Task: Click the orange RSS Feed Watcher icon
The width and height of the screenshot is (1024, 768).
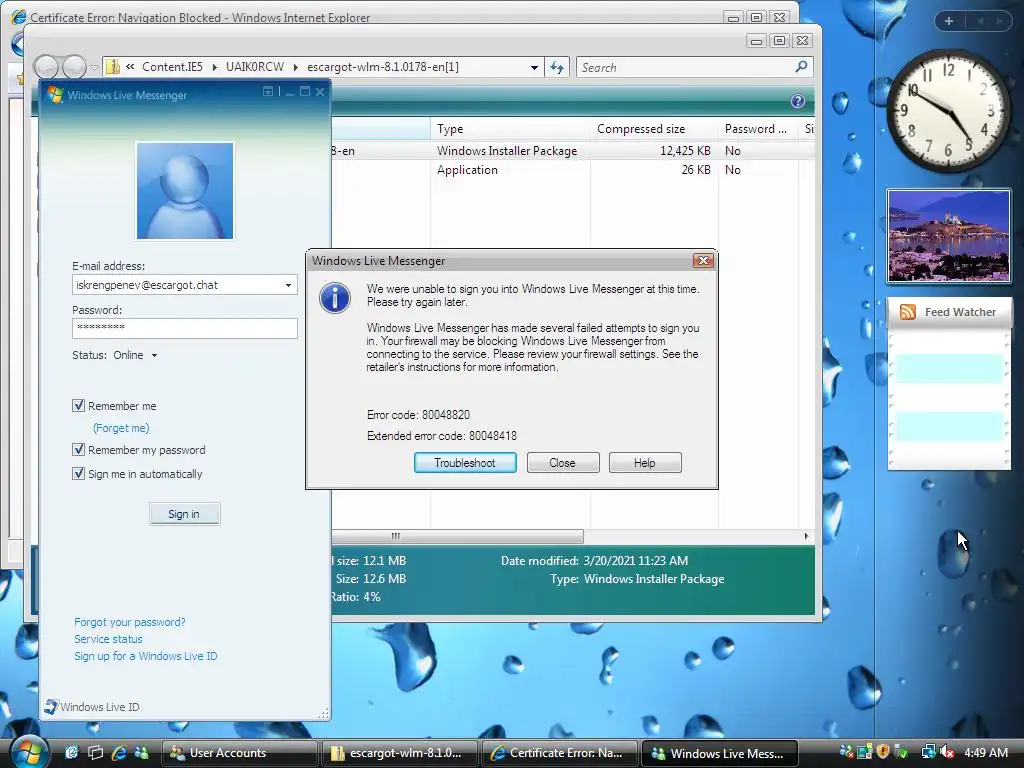Action: 908,312
